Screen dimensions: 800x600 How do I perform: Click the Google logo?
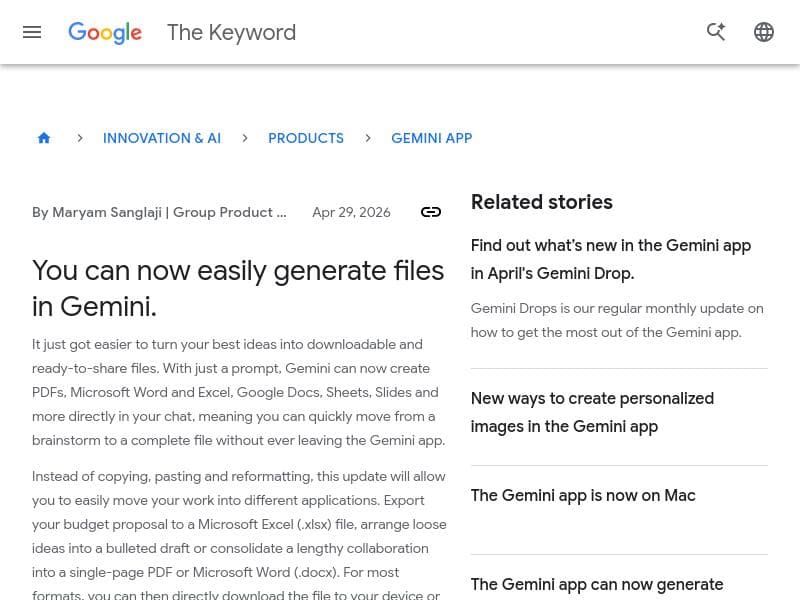click(x=105, y=33)
